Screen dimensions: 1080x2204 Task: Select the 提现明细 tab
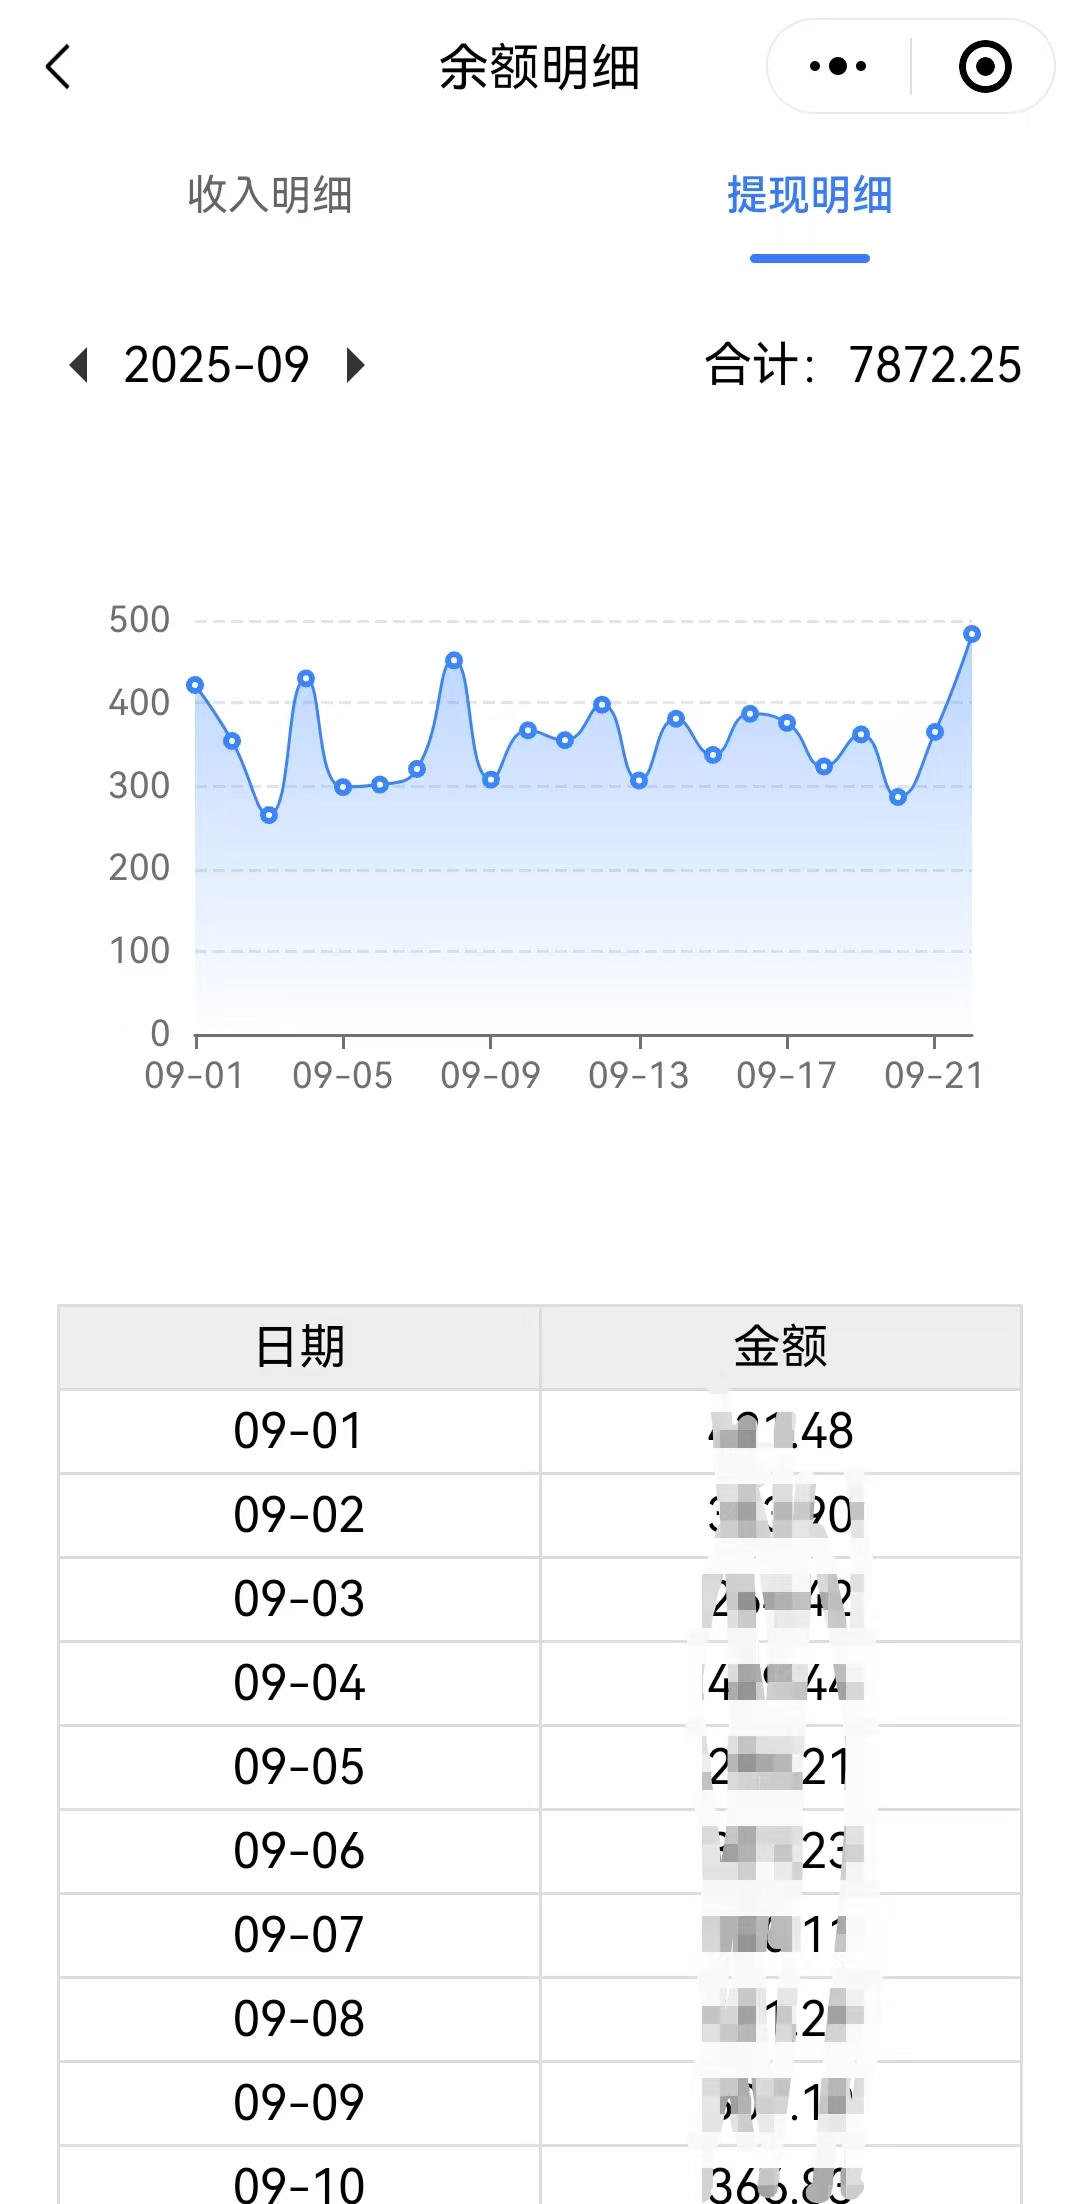(809, 195)
